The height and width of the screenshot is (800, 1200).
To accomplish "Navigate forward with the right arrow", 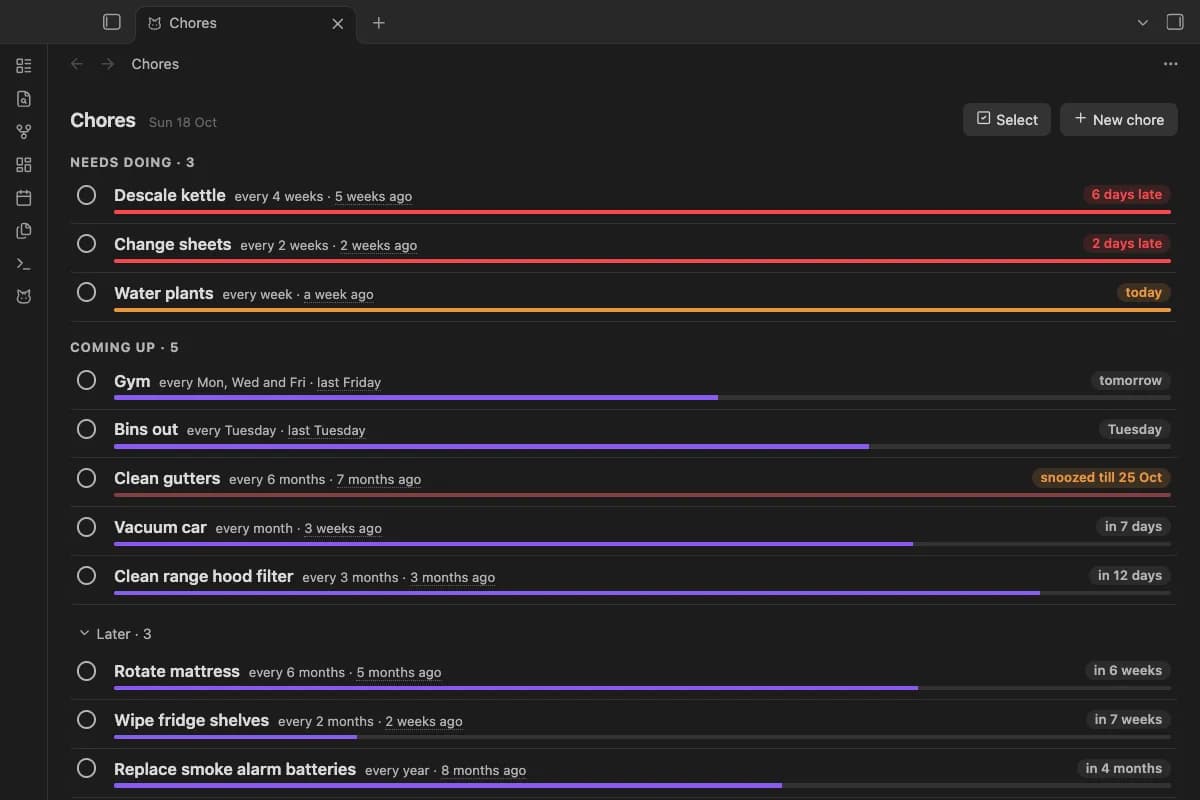I will [108, 64].
